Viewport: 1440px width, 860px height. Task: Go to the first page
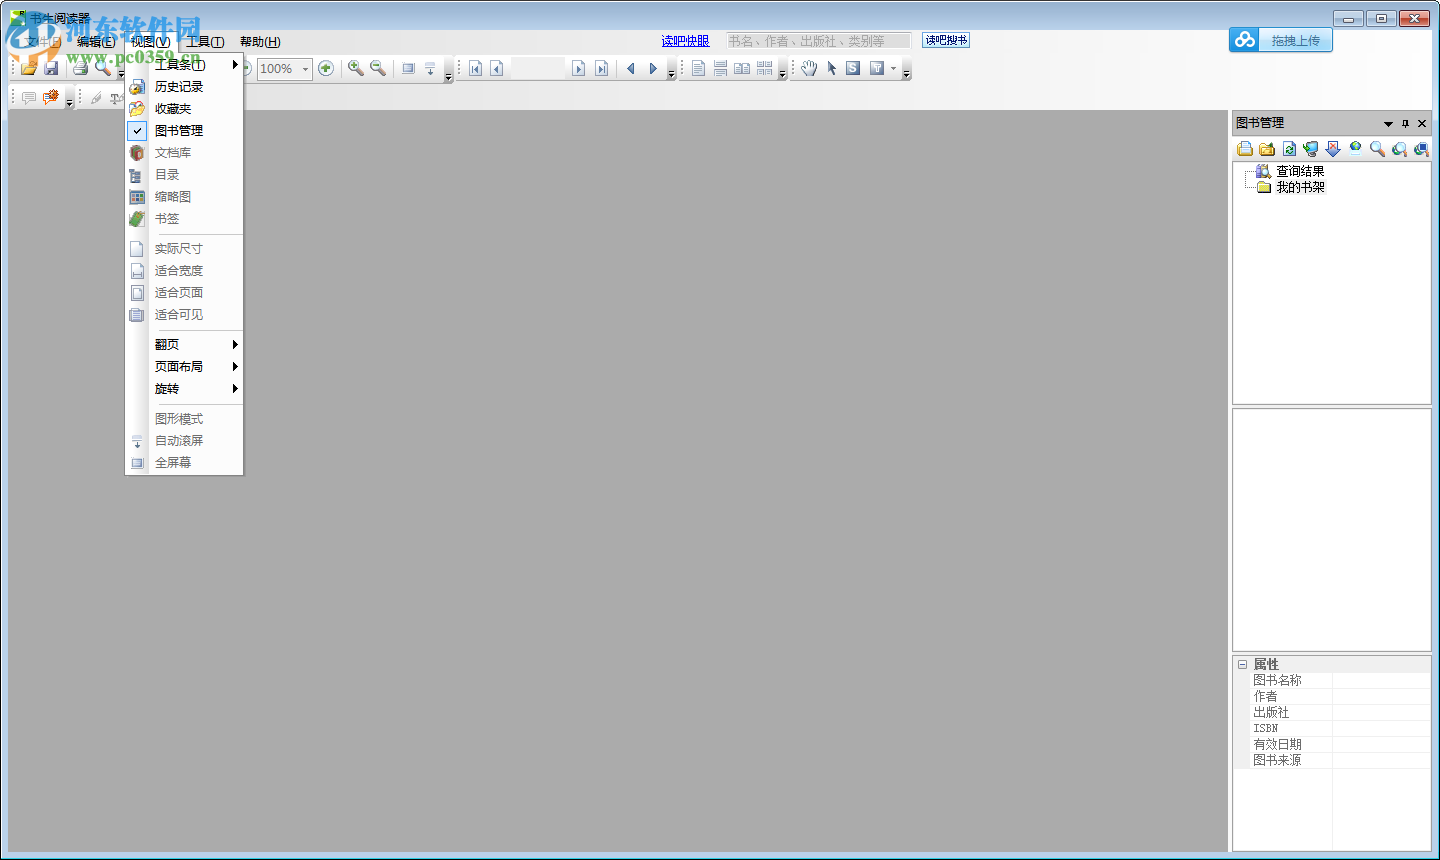[x=475, y=68]
